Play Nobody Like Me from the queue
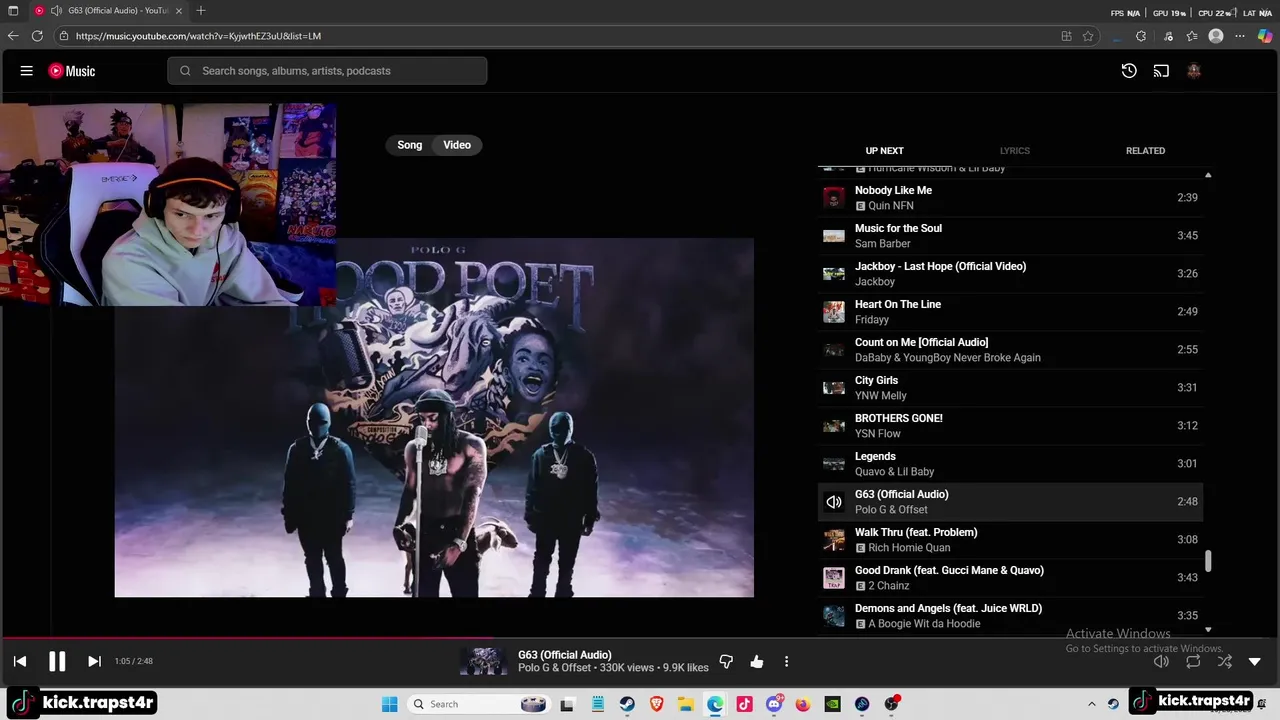 tap(1010, 198)
